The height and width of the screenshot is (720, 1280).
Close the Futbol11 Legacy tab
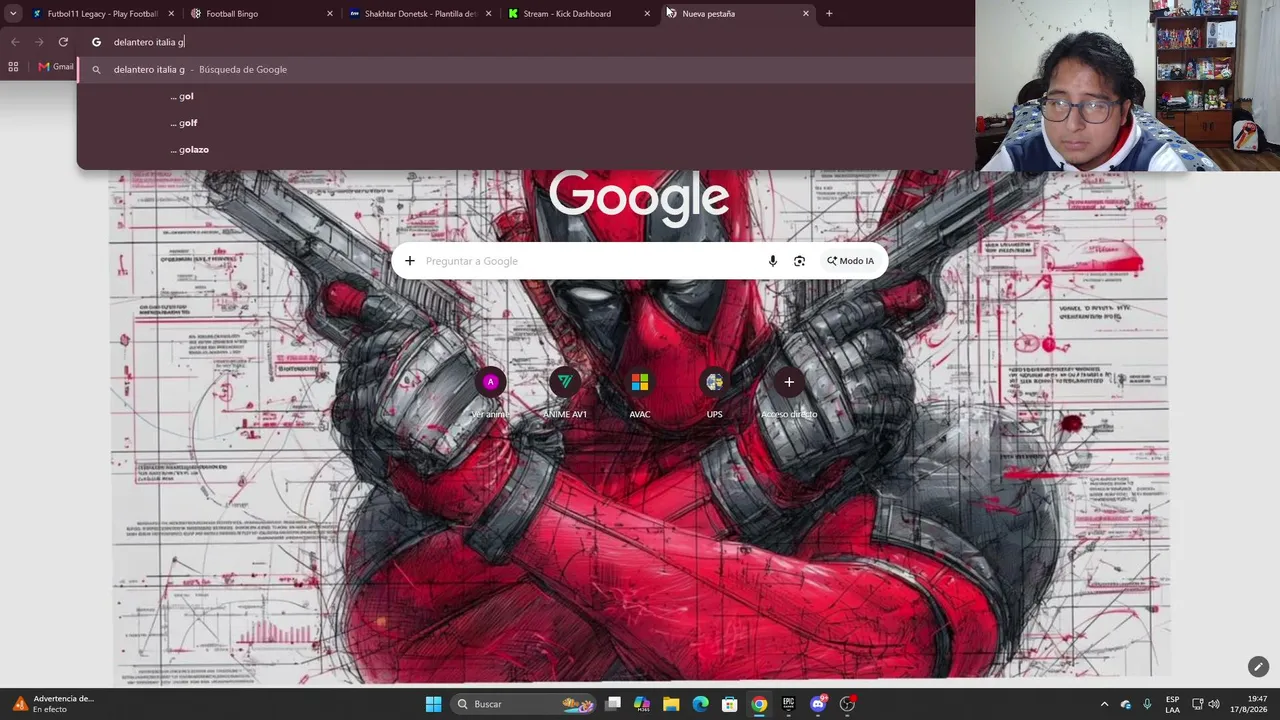click(171, 14)
